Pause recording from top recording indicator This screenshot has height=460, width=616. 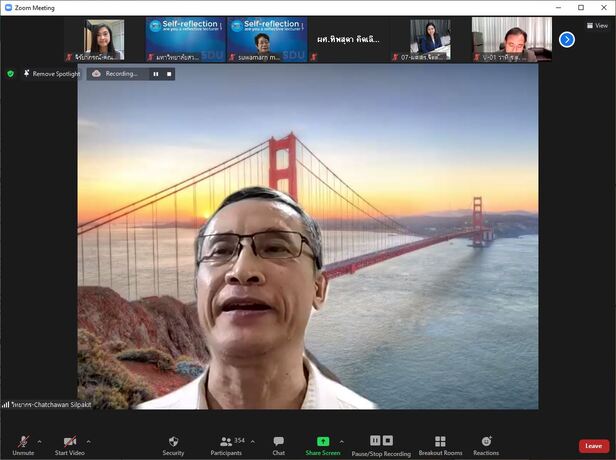pos(156,74)
